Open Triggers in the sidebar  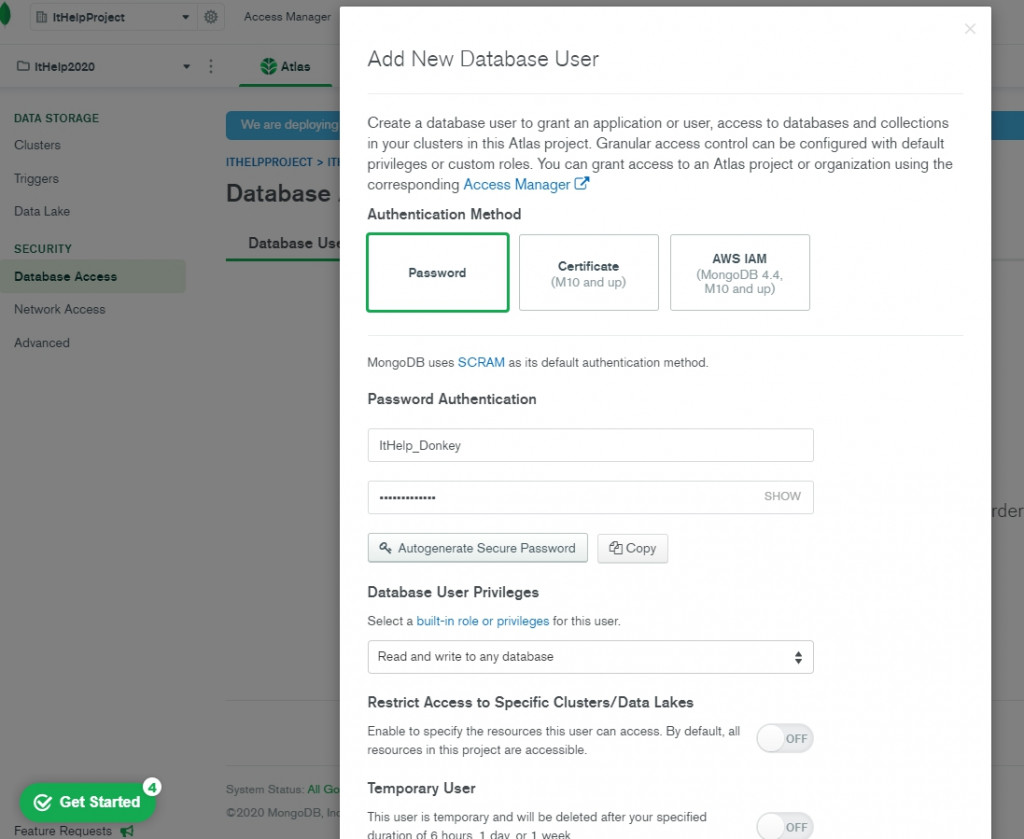[x=37, y=178]
